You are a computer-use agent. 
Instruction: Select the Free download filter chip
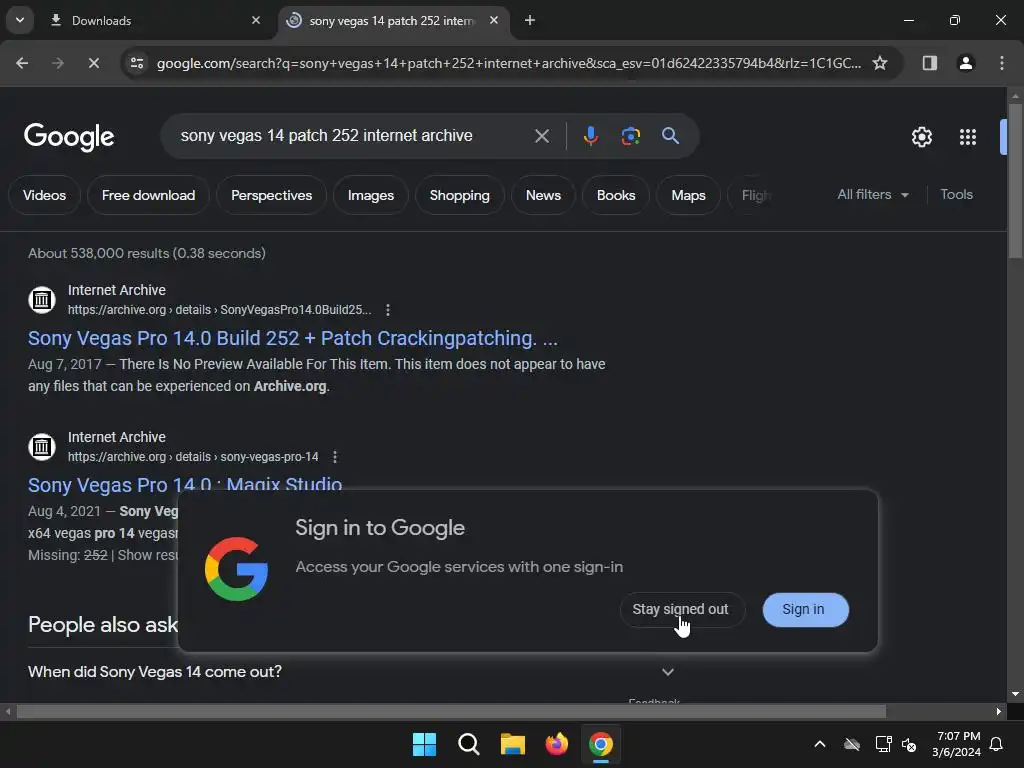(x=148, y=195)
